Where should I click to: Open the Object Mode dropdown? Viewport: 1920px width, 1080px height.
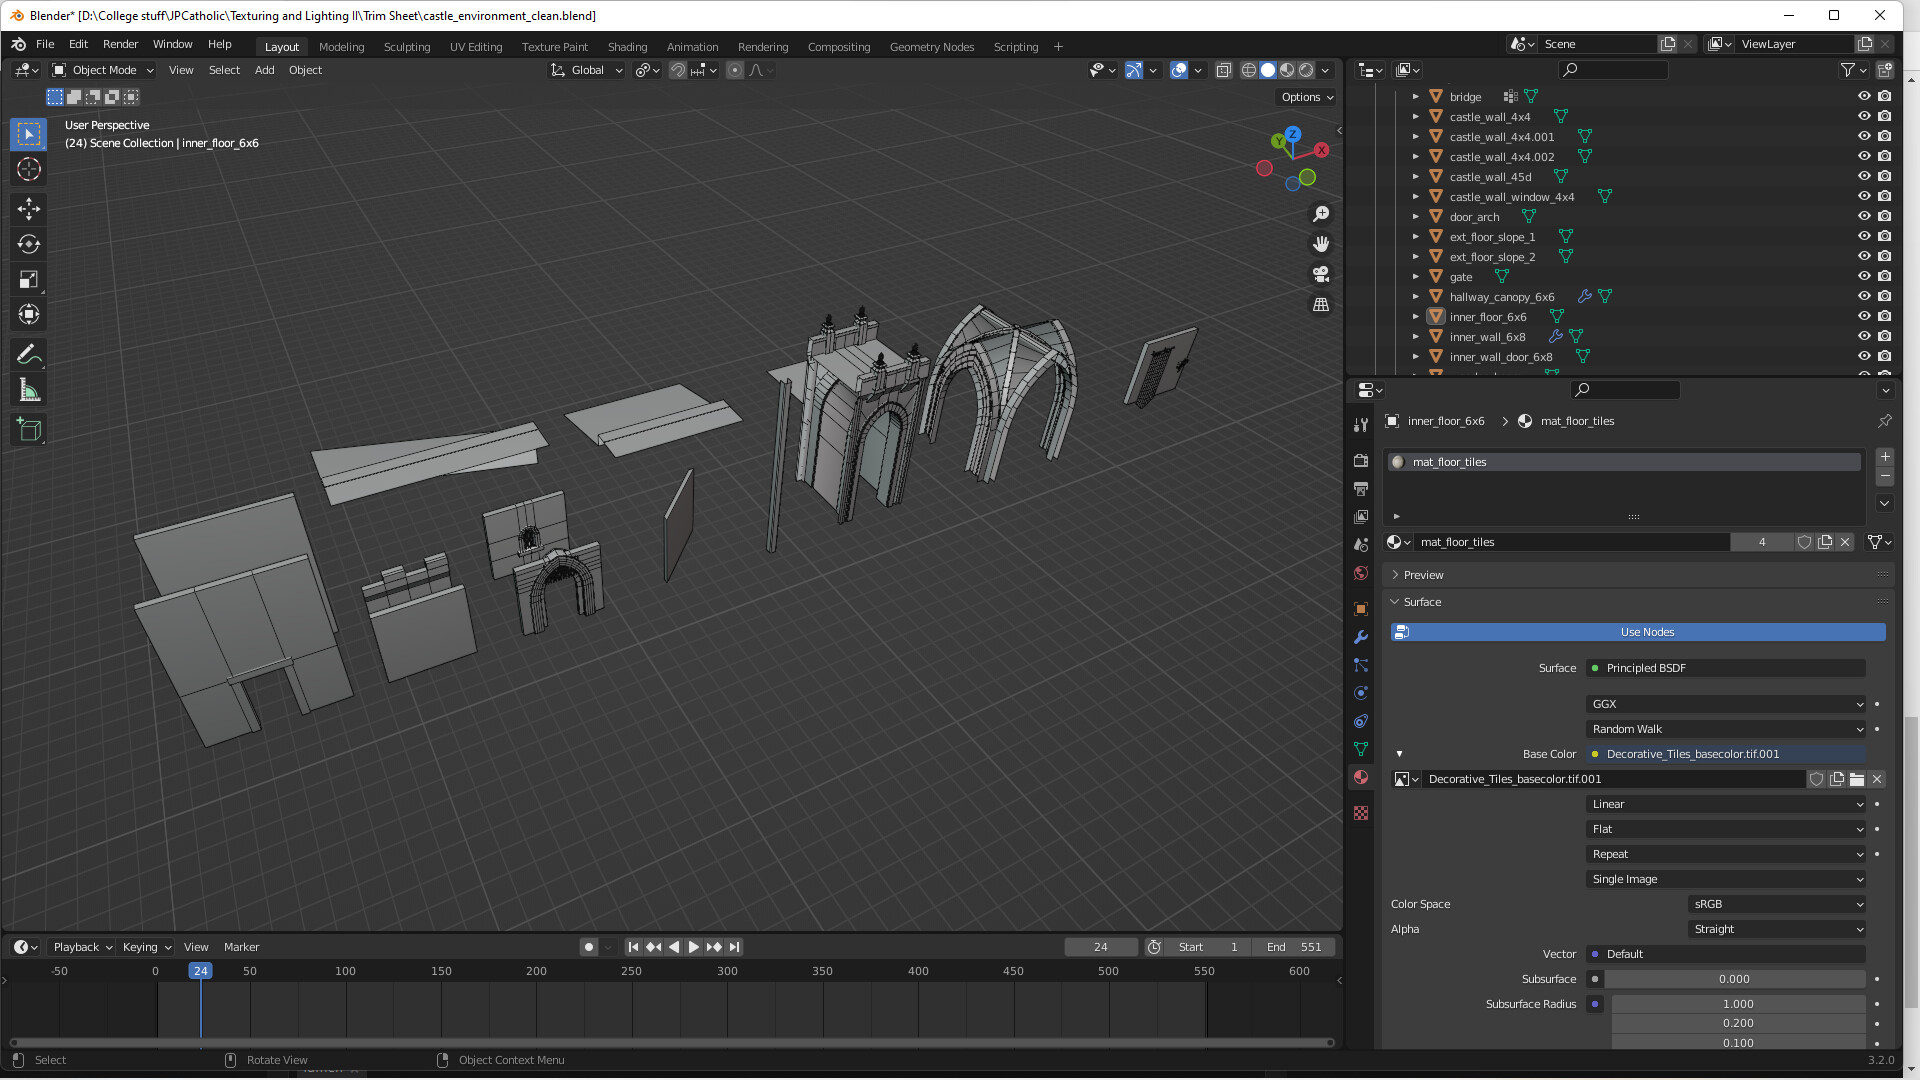point(103,70)
